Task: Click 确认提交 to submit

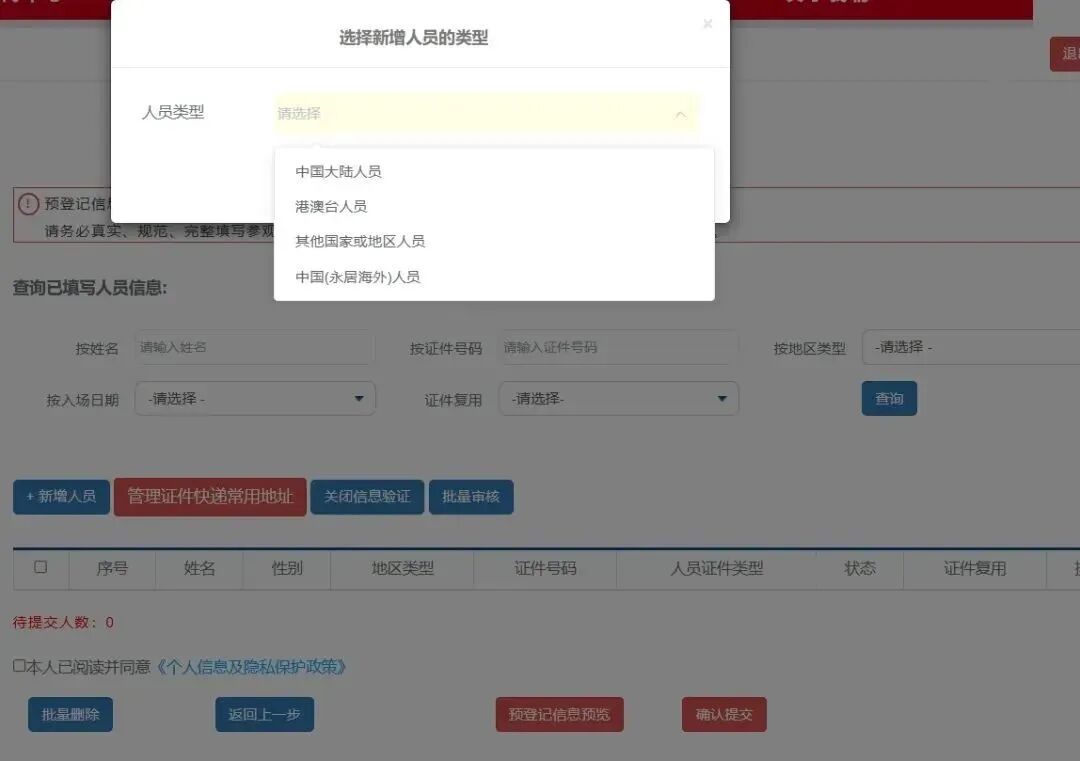Action: point(724,714)
